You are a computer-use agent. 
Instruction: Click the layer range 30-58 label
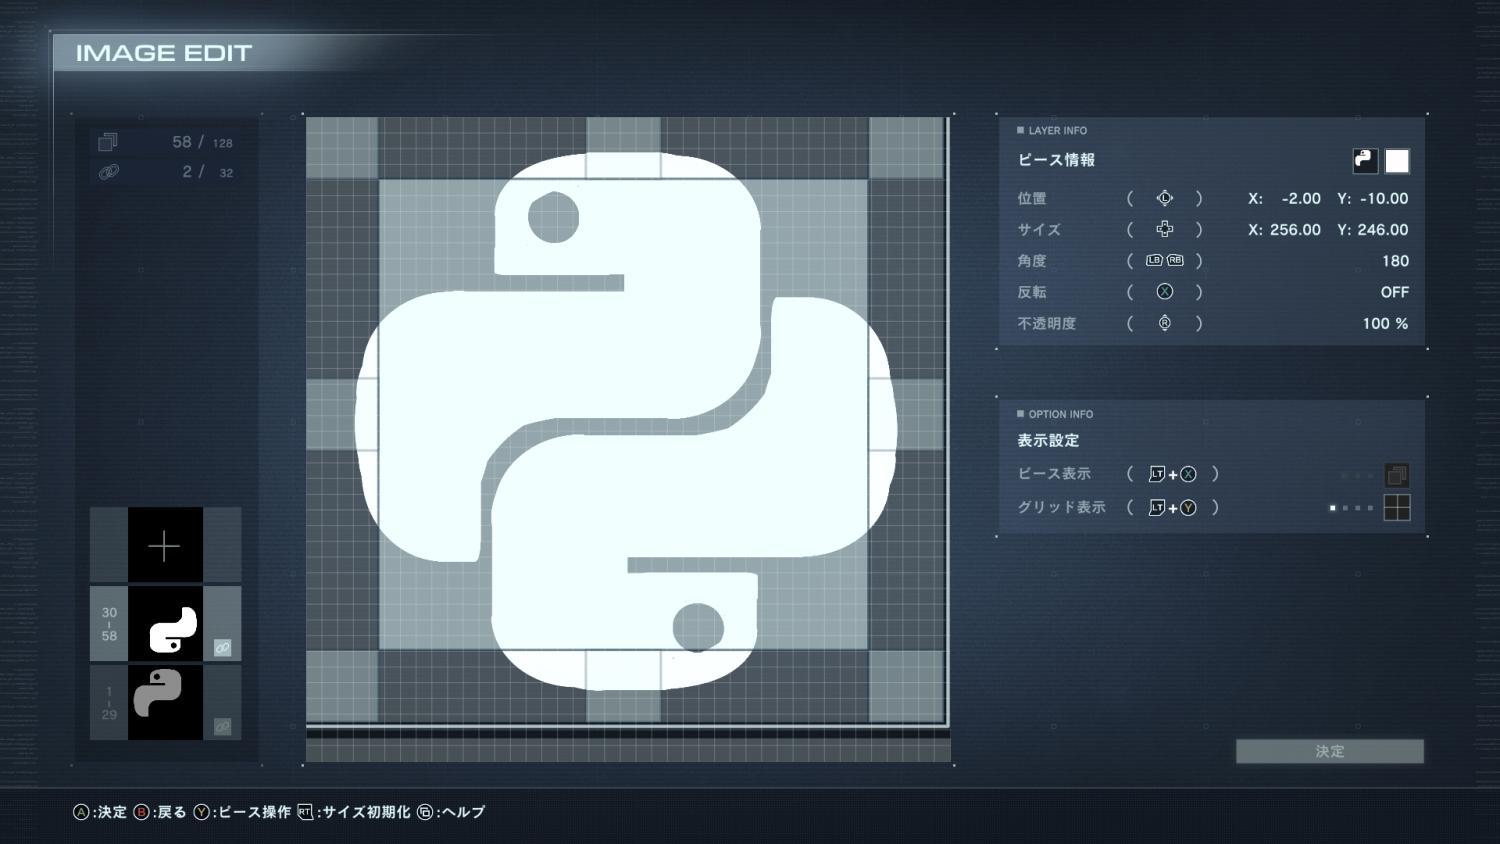[x=109, y=624]
